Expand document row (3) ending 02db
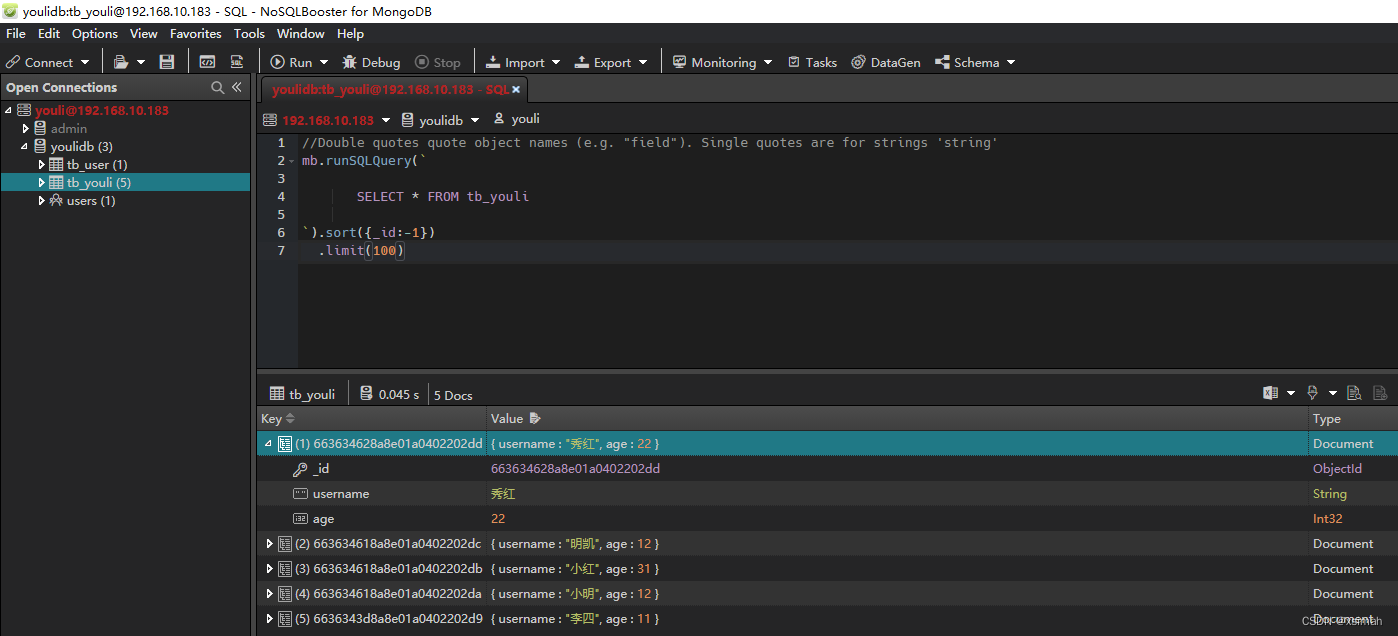Viewport: 1398px width, 636px height. tap(269, 569)
